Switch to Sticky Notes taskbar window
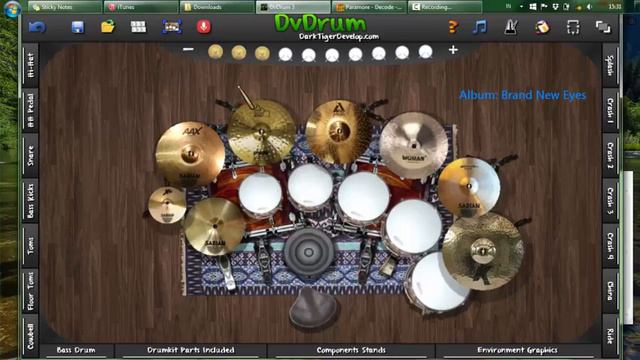Screen dimensions: 640x360 click(x=65, y=7)
